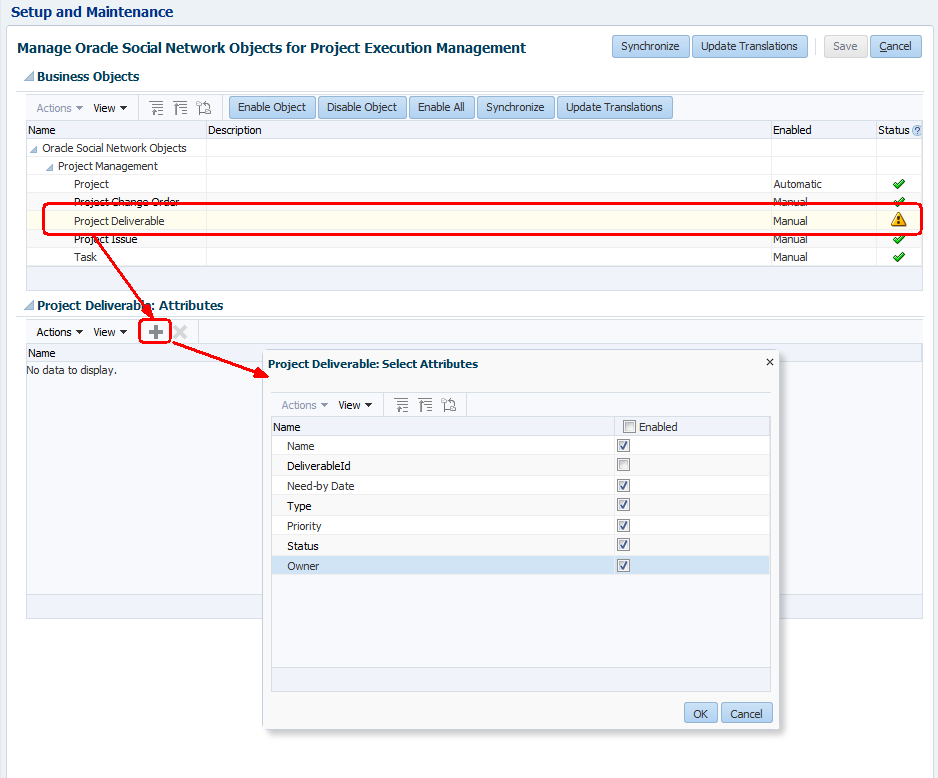Open View menu in Business Objects toolbar
The width and height of the screenshot is (938, 778).
pos(110,108)
